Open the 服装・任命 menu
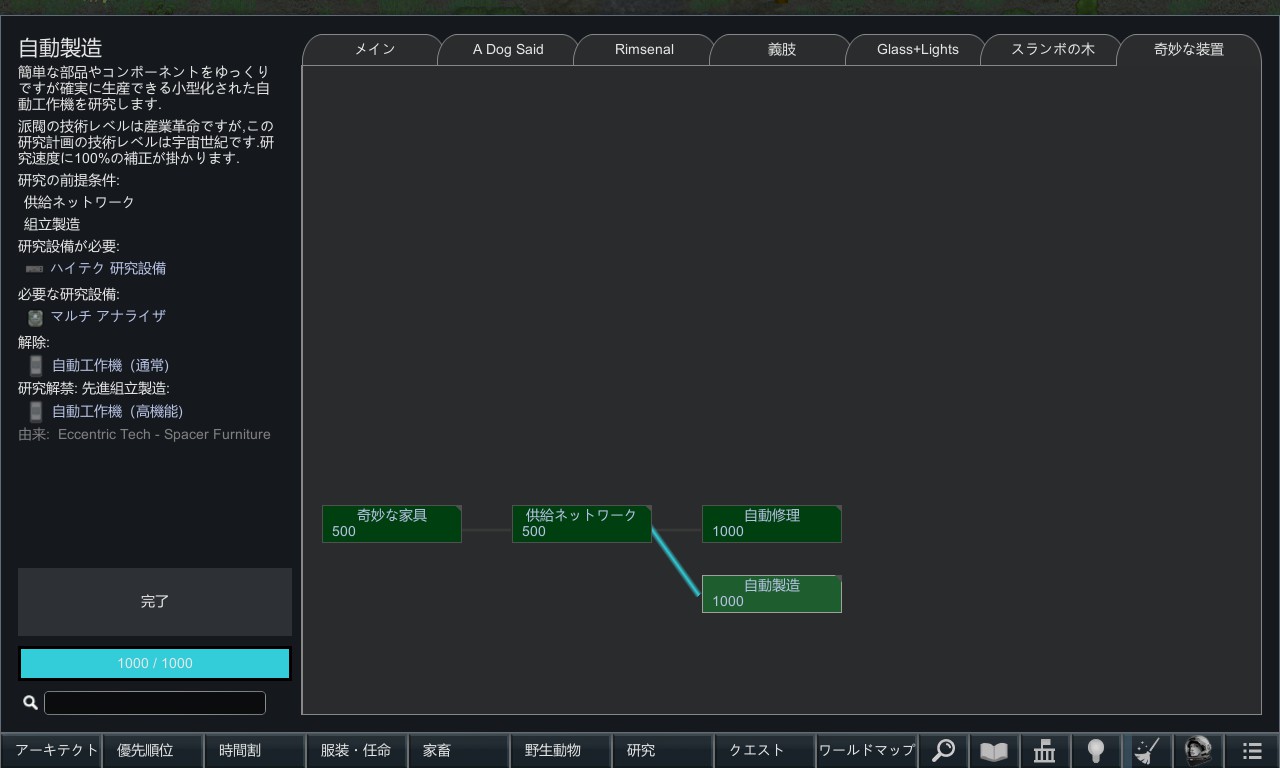This screenshot has height=768, width=1280. pyautogui.click(x=357, y=750)
